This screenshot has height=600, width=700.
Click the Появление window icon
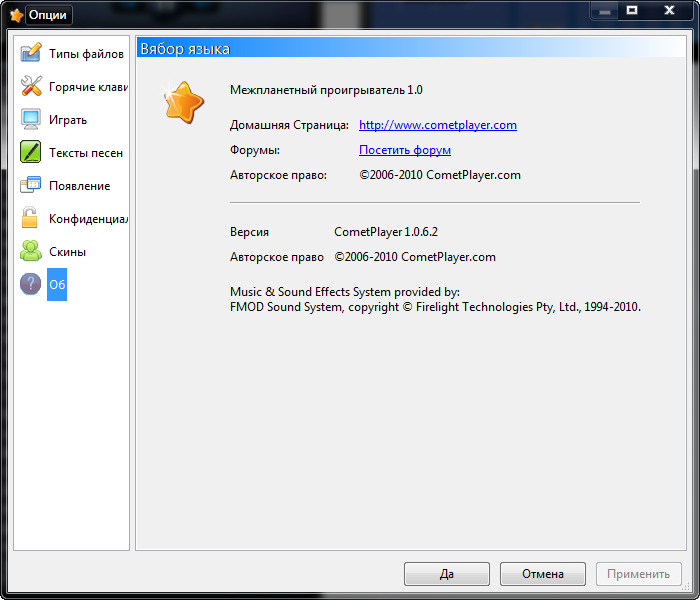(31, 185)
